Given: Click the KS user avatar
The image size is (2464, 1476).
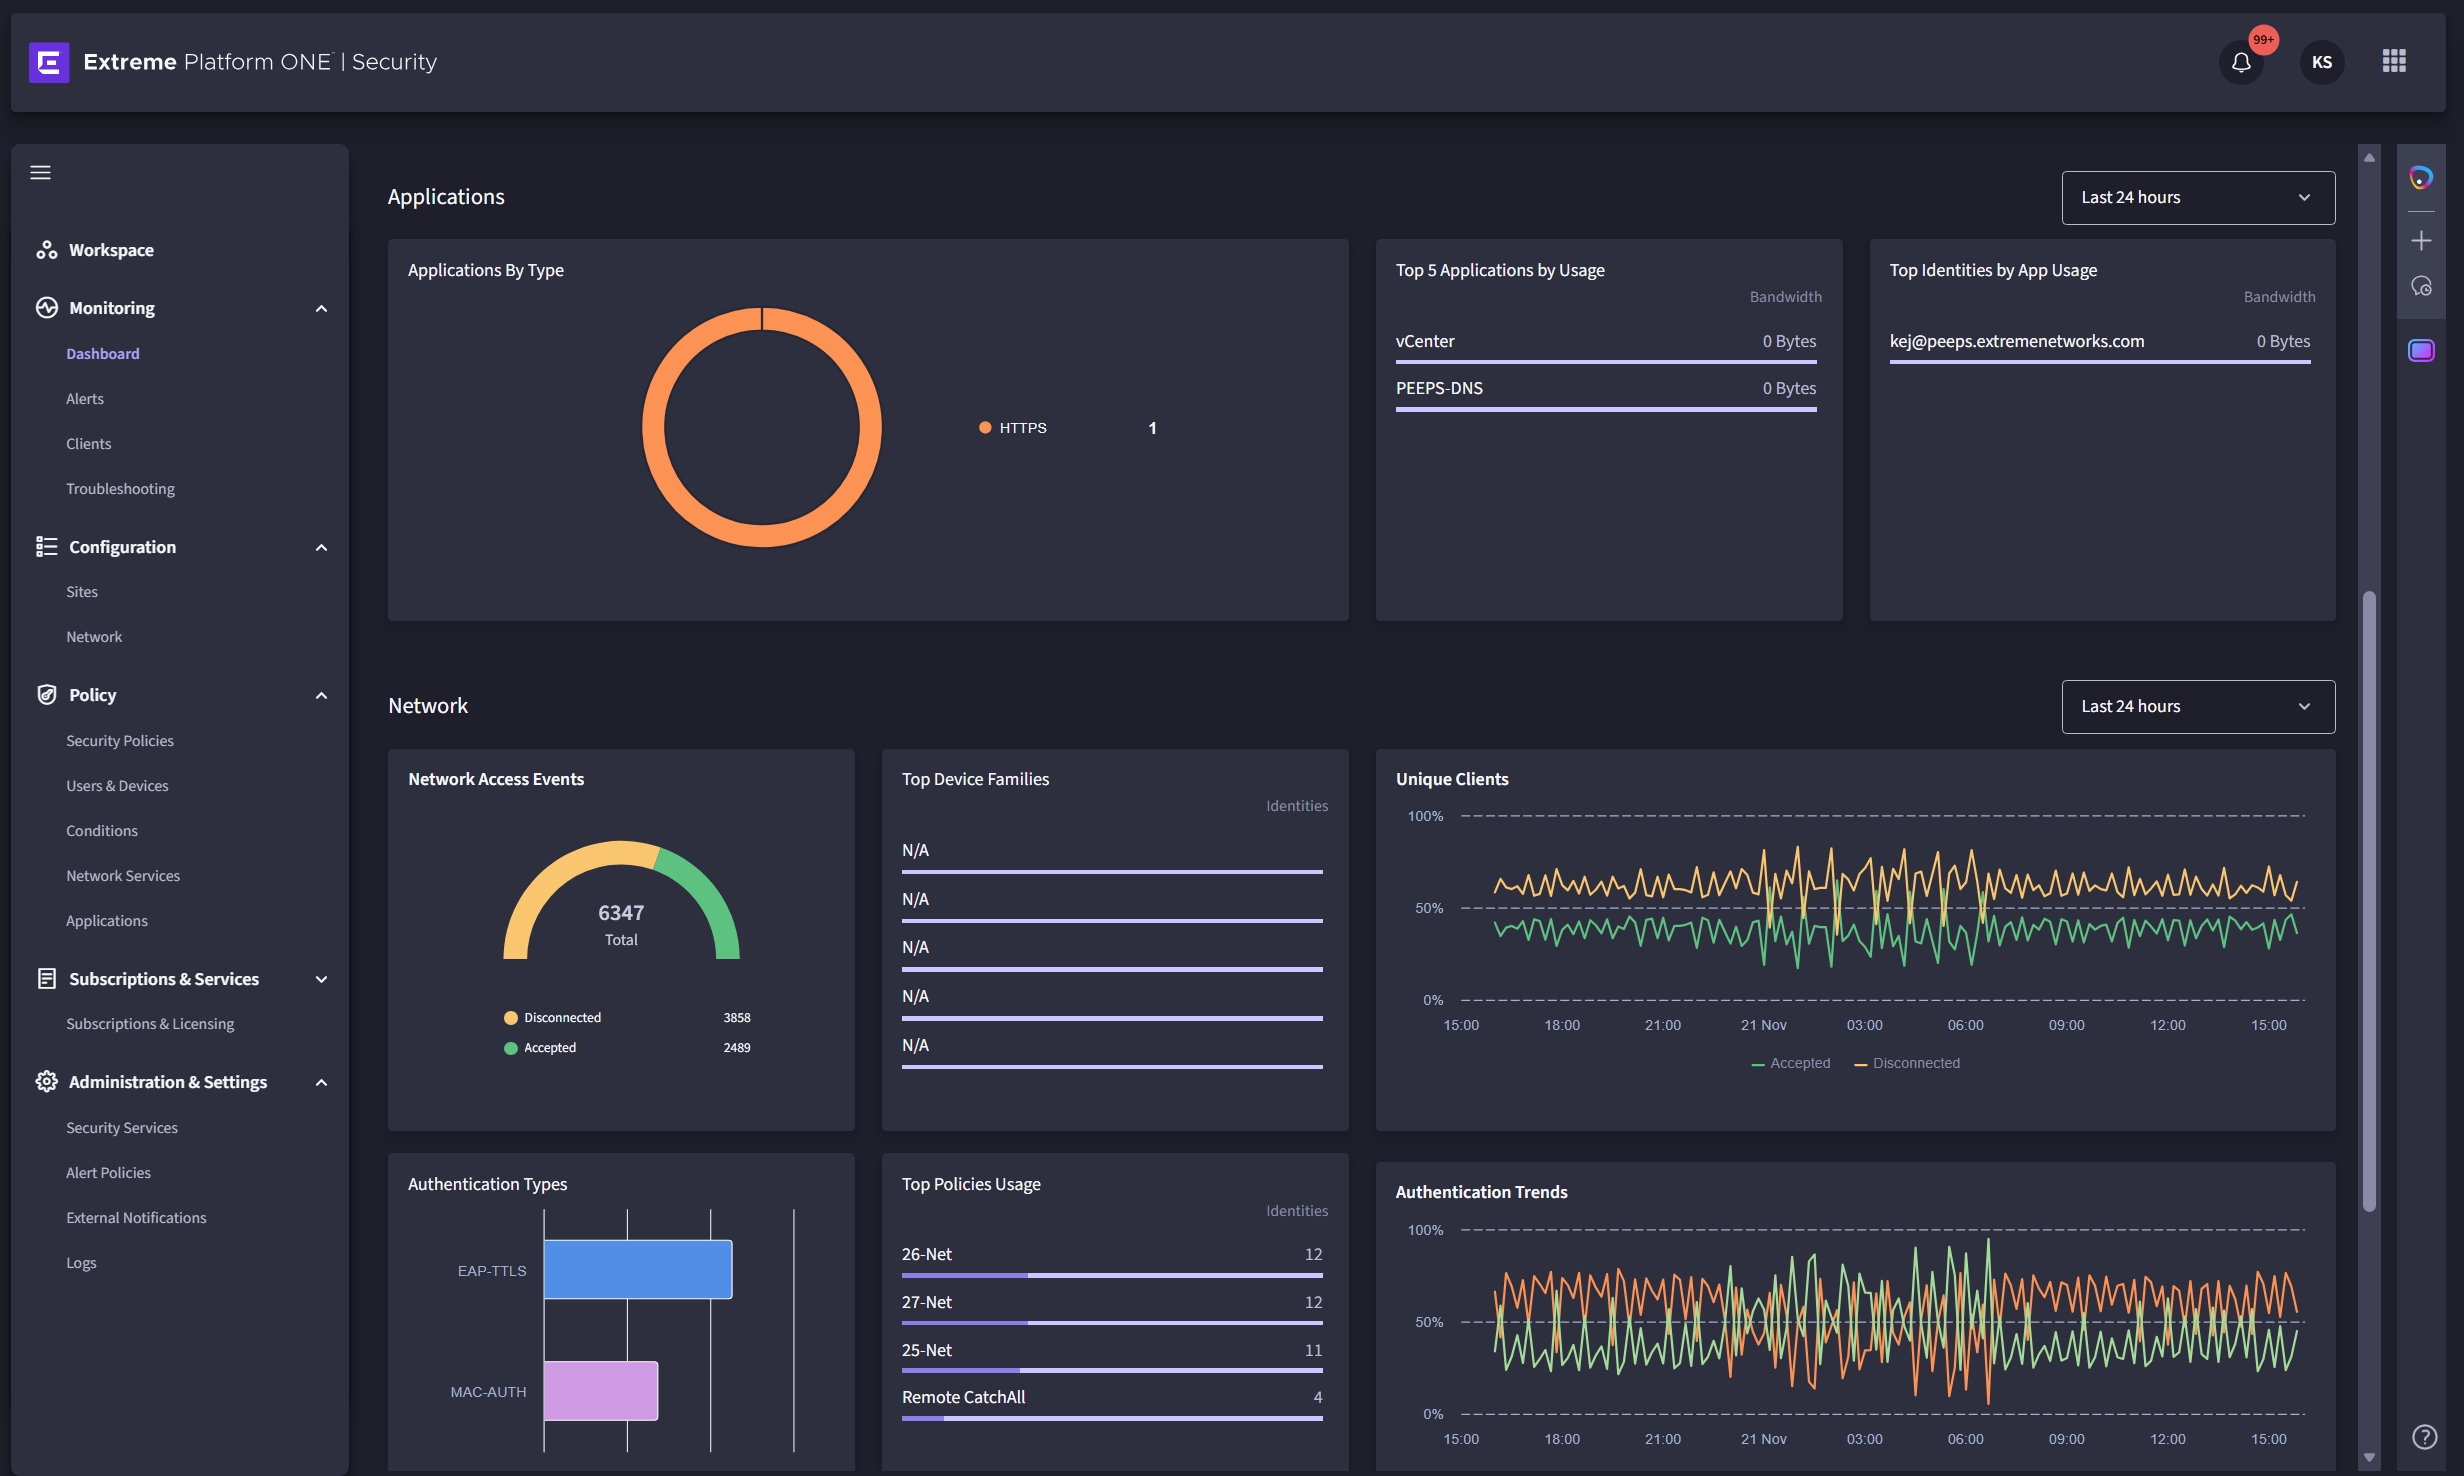Looking at the screenshot, I should (x=2321, y=62).
